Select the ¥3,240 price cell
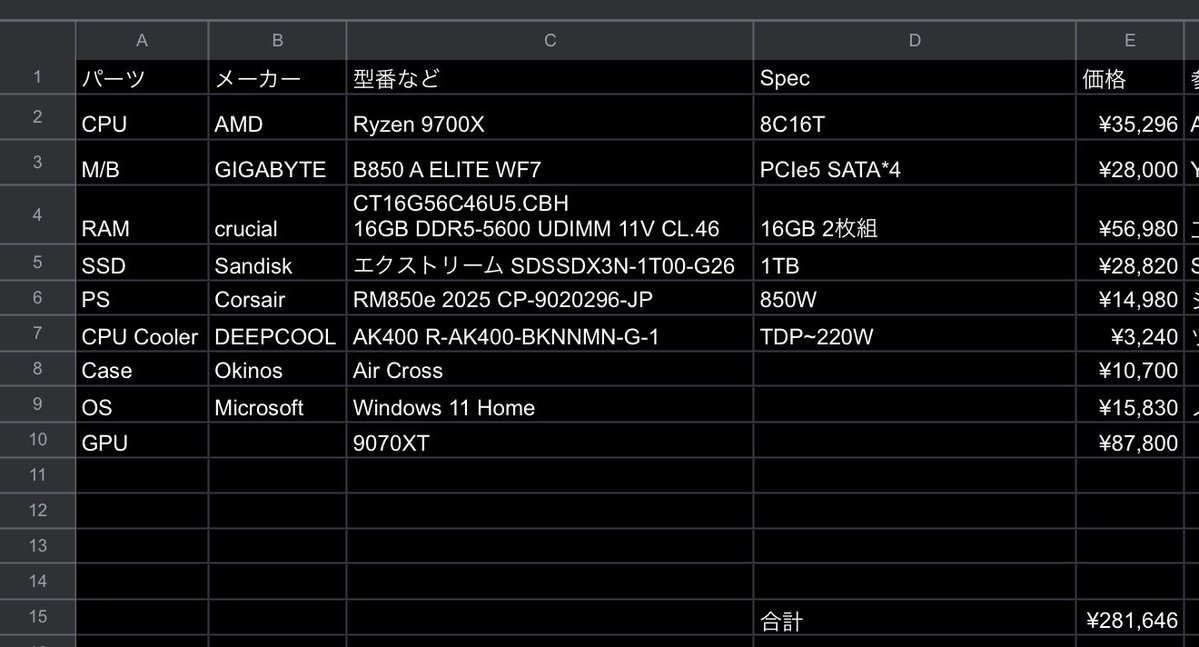 pos(1129,333)
